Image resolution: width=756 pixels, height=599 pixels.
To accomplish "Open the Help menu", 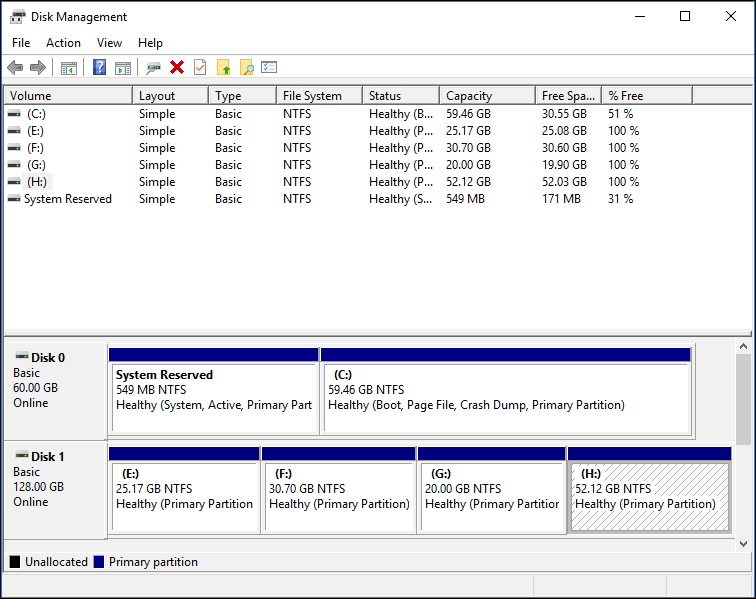I will coord(150,43).
